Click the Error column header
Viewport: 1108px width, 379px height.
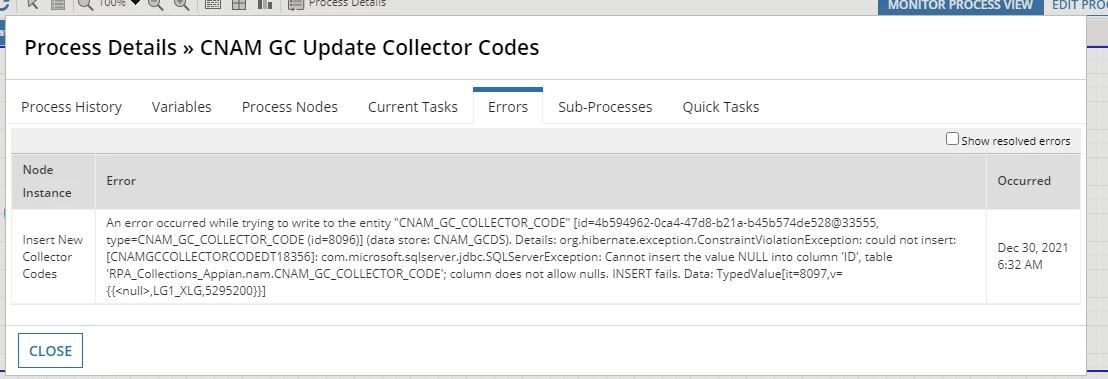click(x=541, y=181)
